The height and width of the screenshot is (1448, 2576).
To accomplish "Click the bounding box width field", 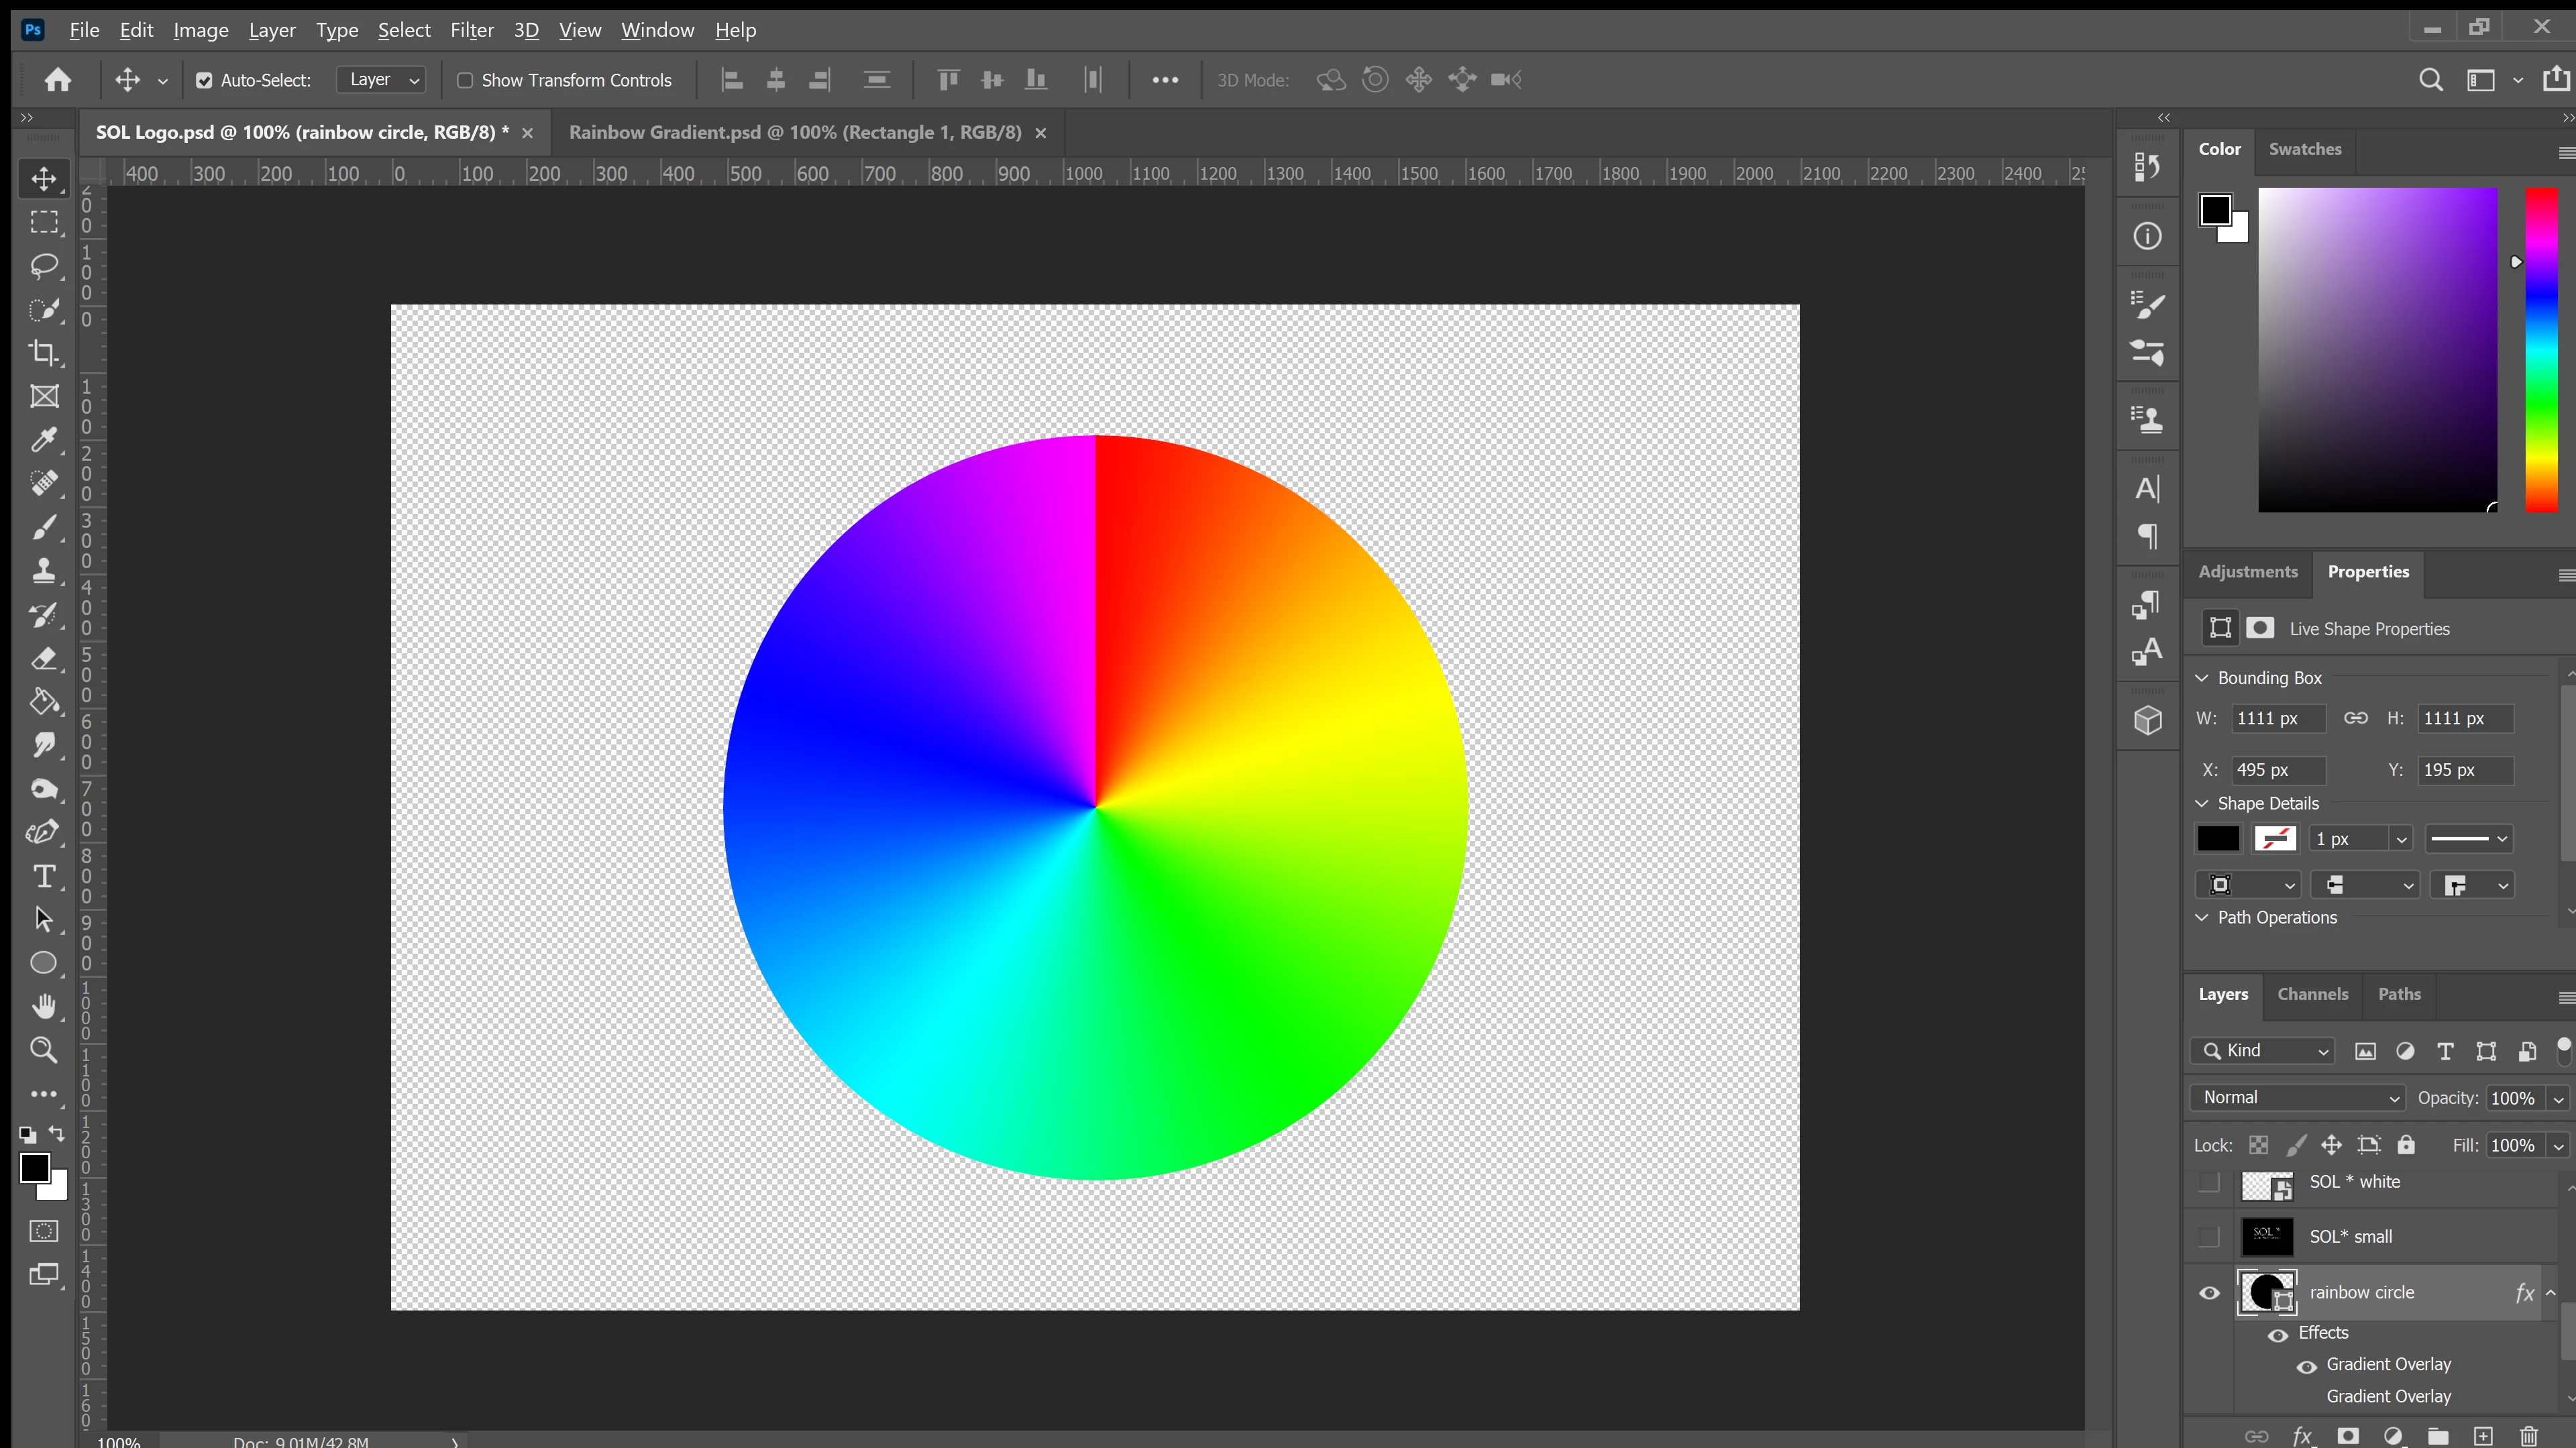I will [2277, 718].
